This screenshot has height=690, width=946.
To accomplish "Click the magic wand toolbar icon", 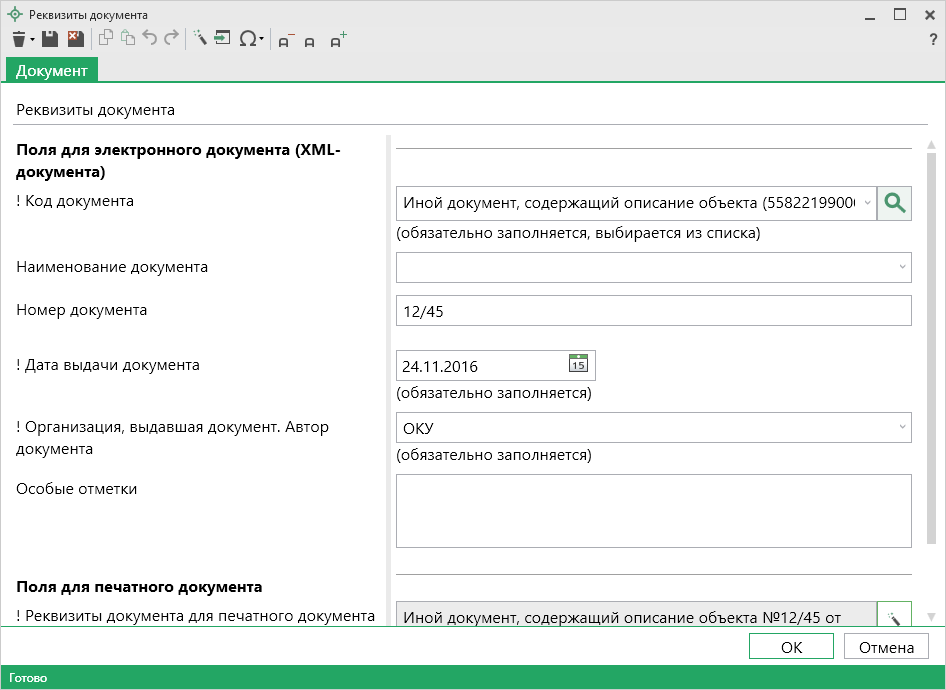I will pyautogui.click(x=200, y=39).
